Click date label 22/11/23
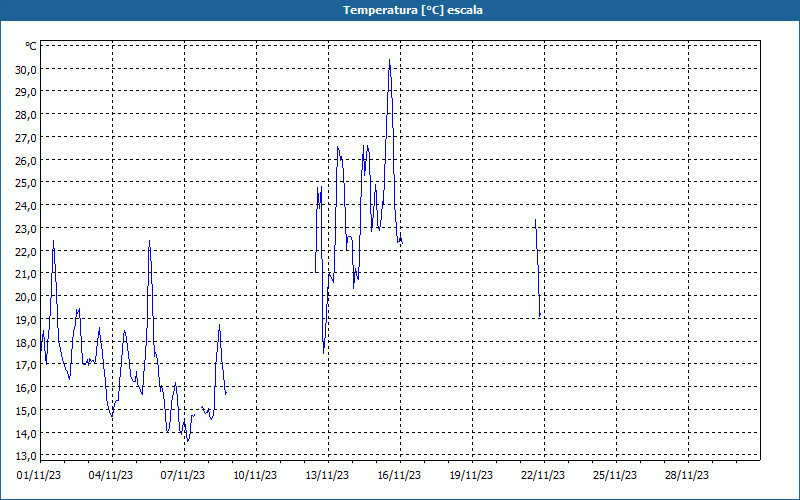Image resolution: width=800 pixels, height=500 pixels. 543,475
